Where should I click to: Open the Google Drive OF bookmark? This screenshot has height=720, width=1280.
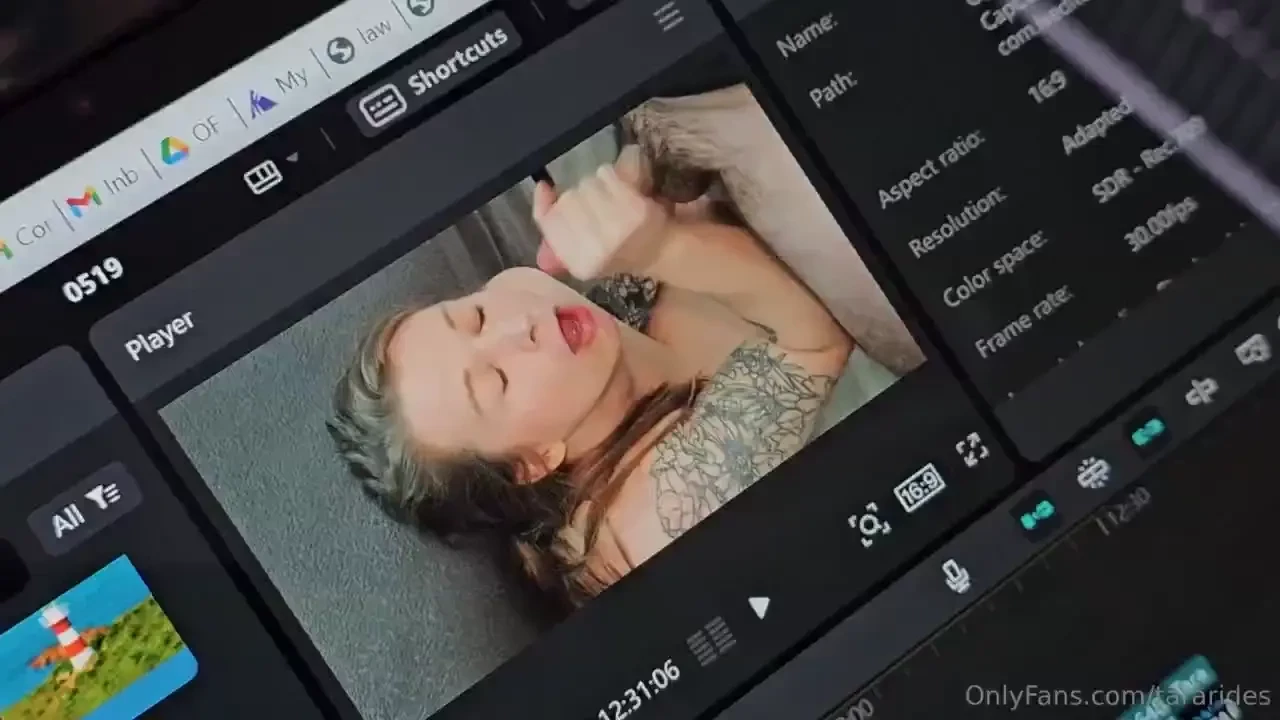(x=190, y=141)
